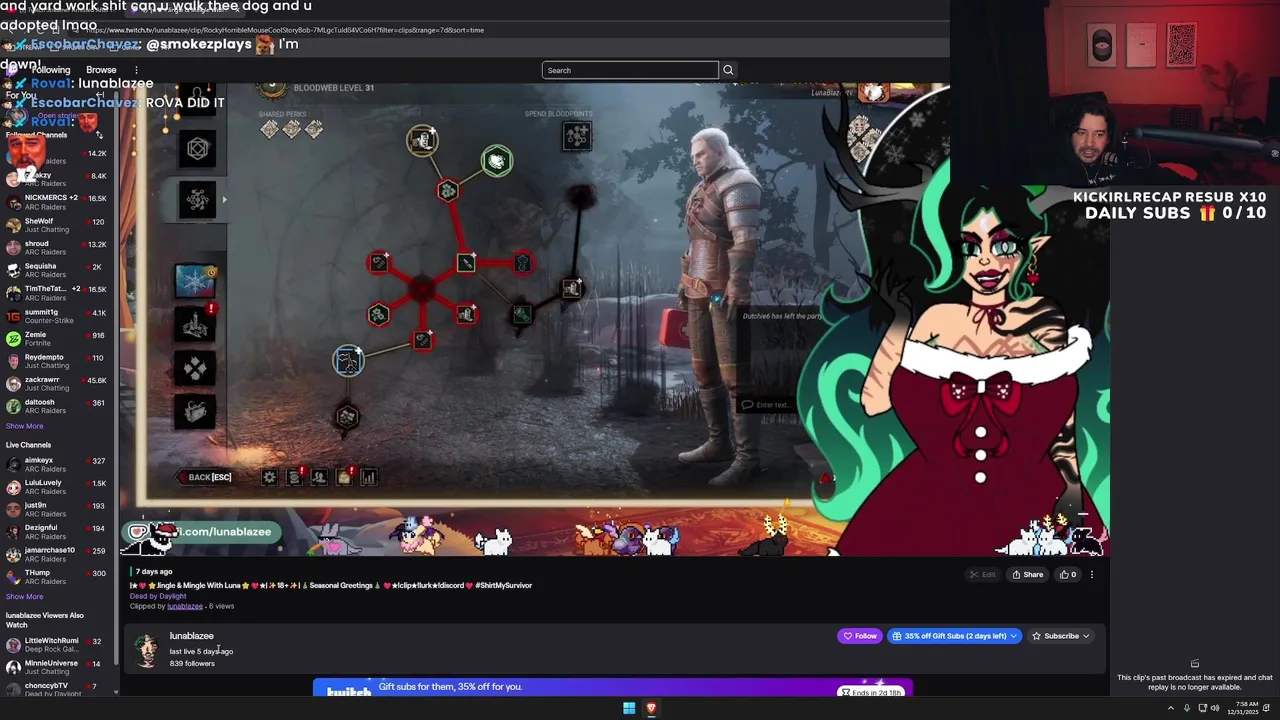Open Zemie's green avatar icon
This screenshot has width=1280, height=720.
(x=13, y=339)
